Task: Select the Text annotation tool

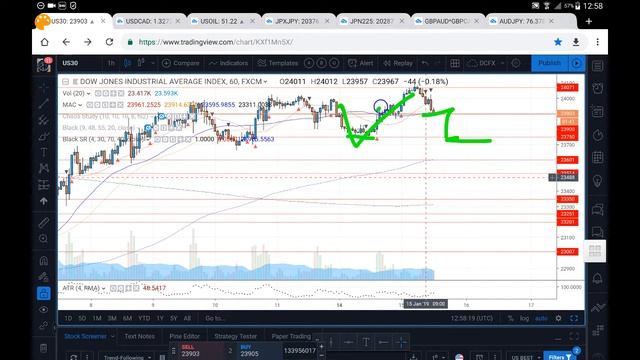Action: click(x=44, y=152)
